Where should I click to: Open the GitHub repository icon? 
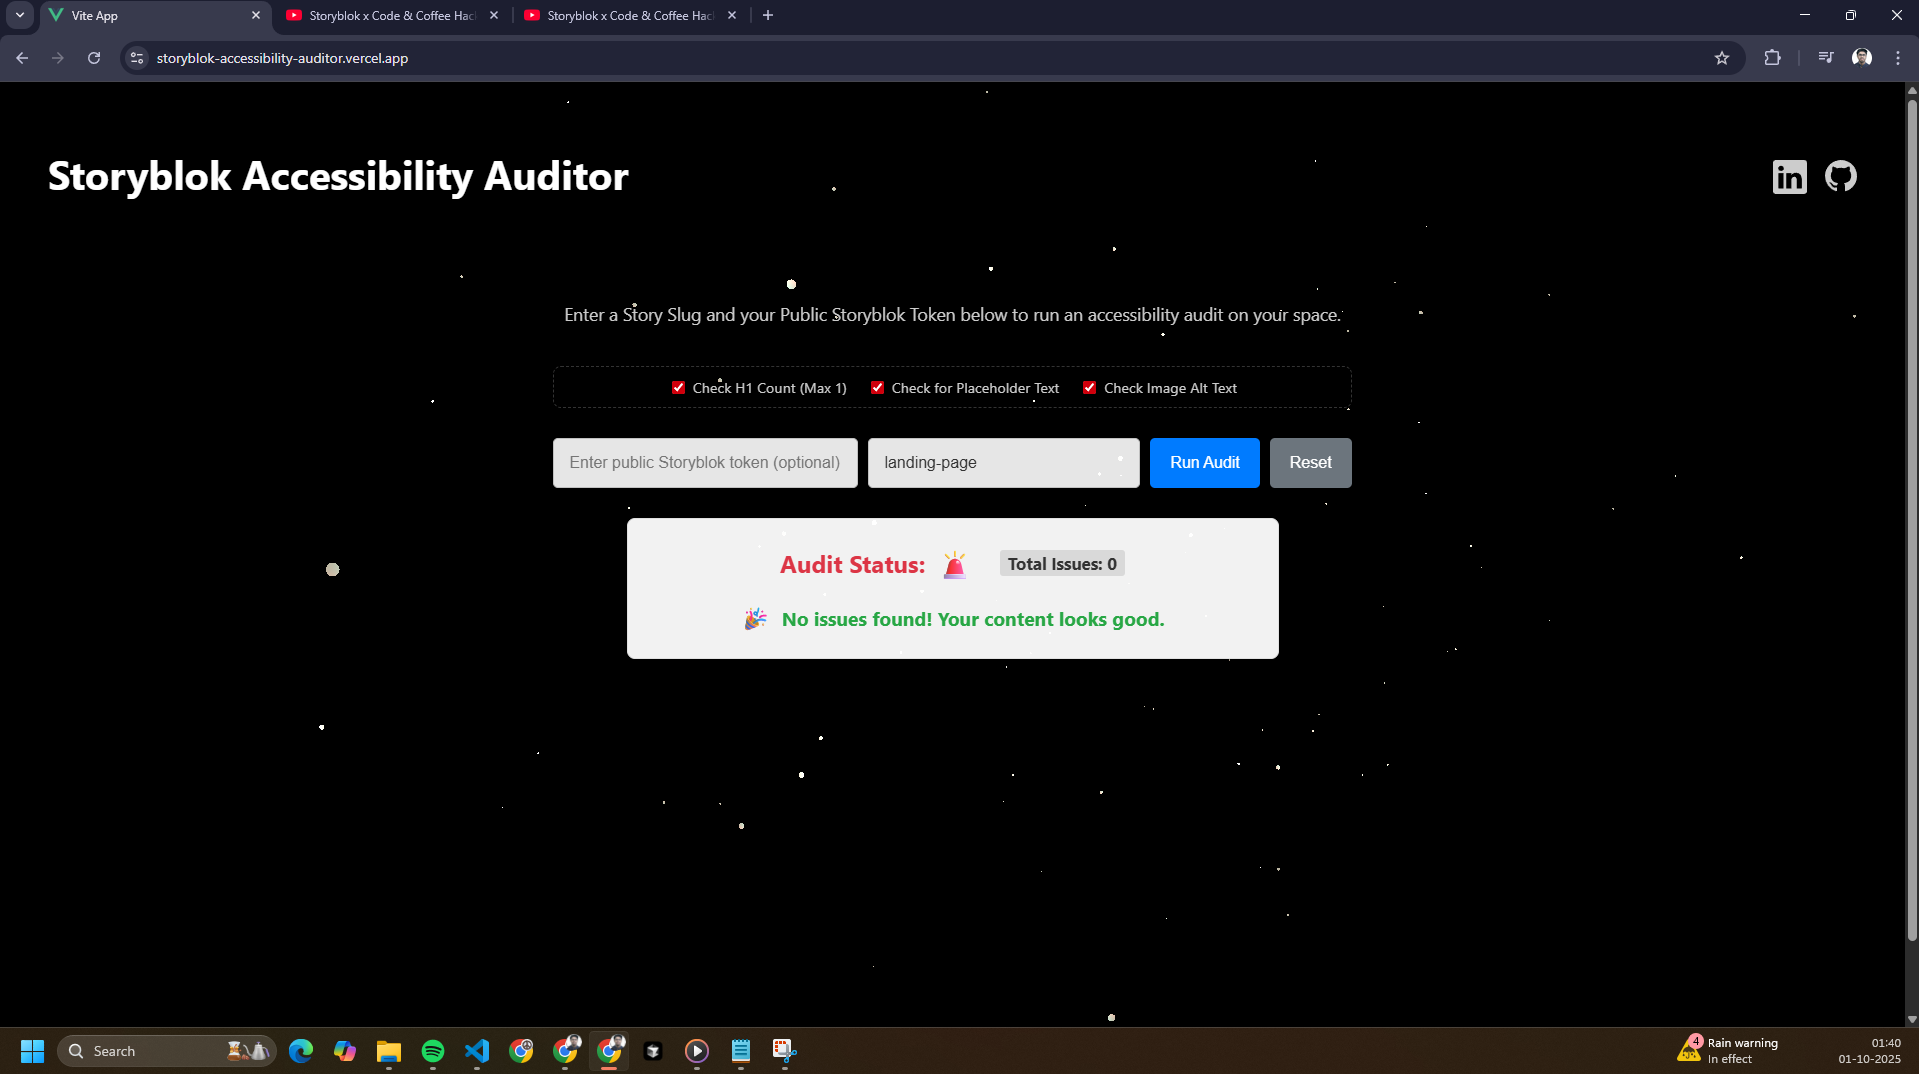pyautogui.click(x=1840, y=177)
